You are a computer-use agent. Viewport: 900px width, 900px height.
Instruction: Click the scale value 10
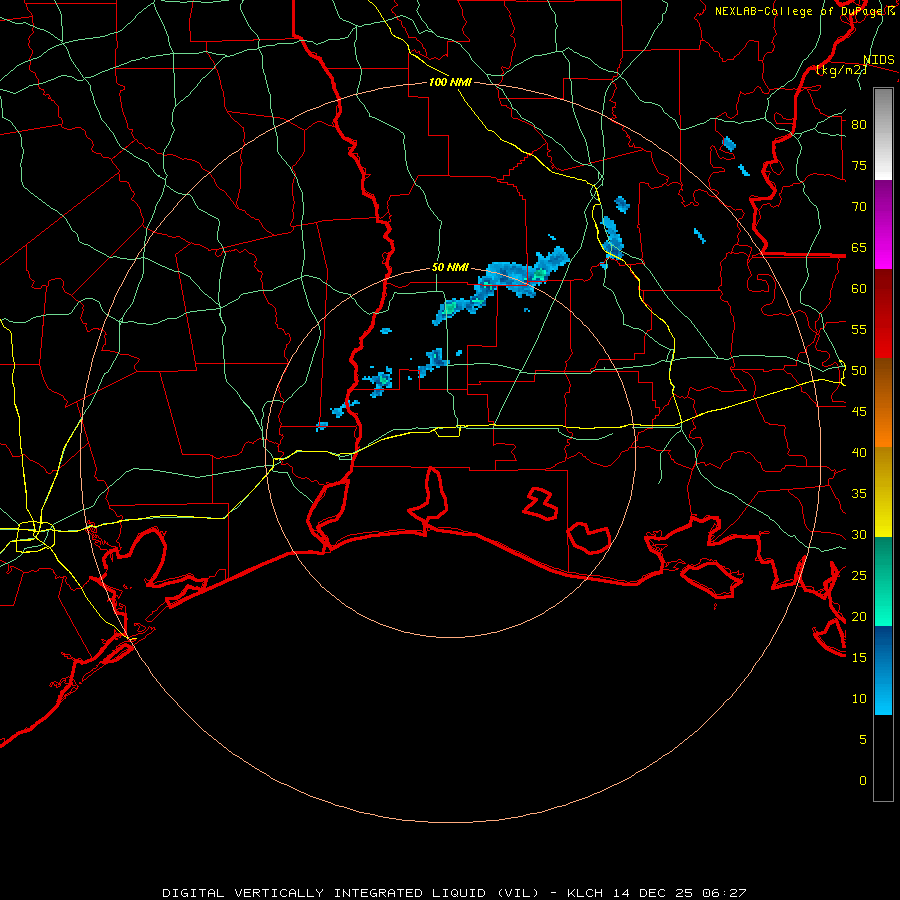859,699
